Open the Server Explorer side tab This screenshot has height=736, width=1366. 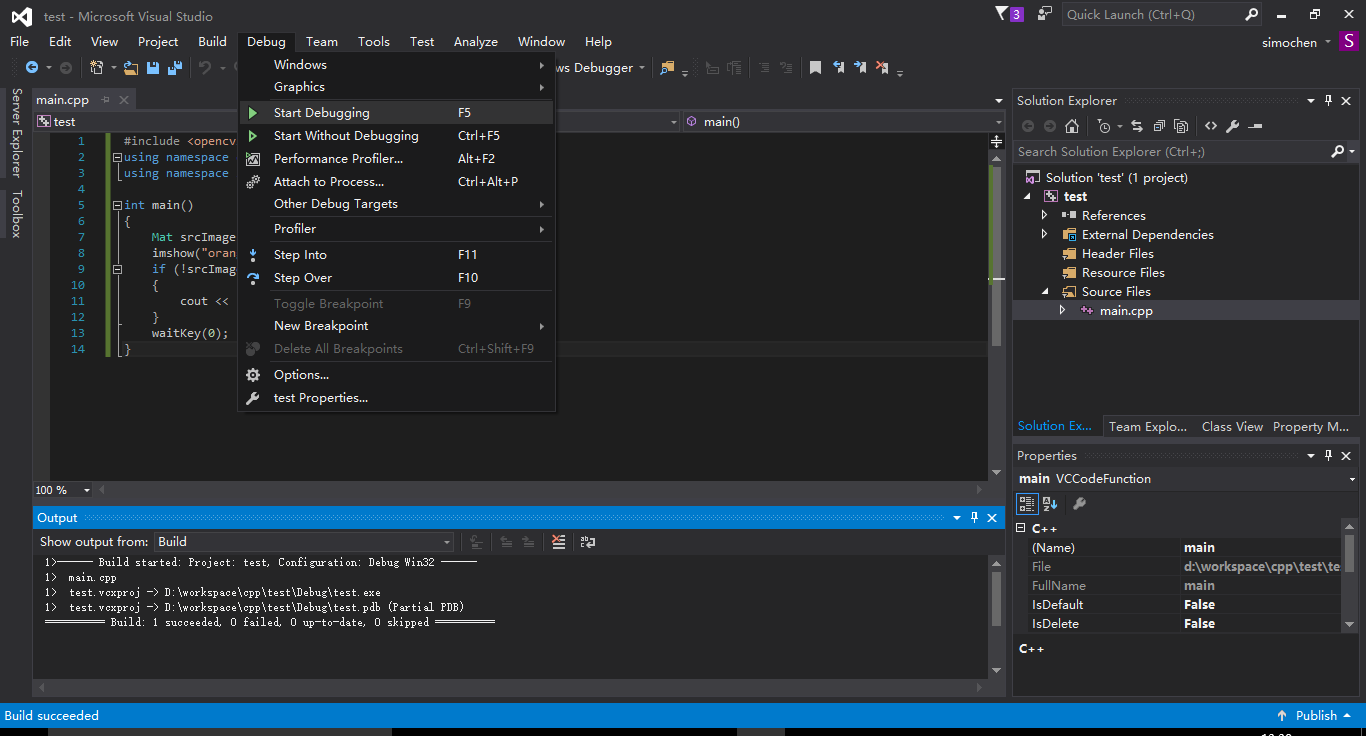tap(16, 132)
